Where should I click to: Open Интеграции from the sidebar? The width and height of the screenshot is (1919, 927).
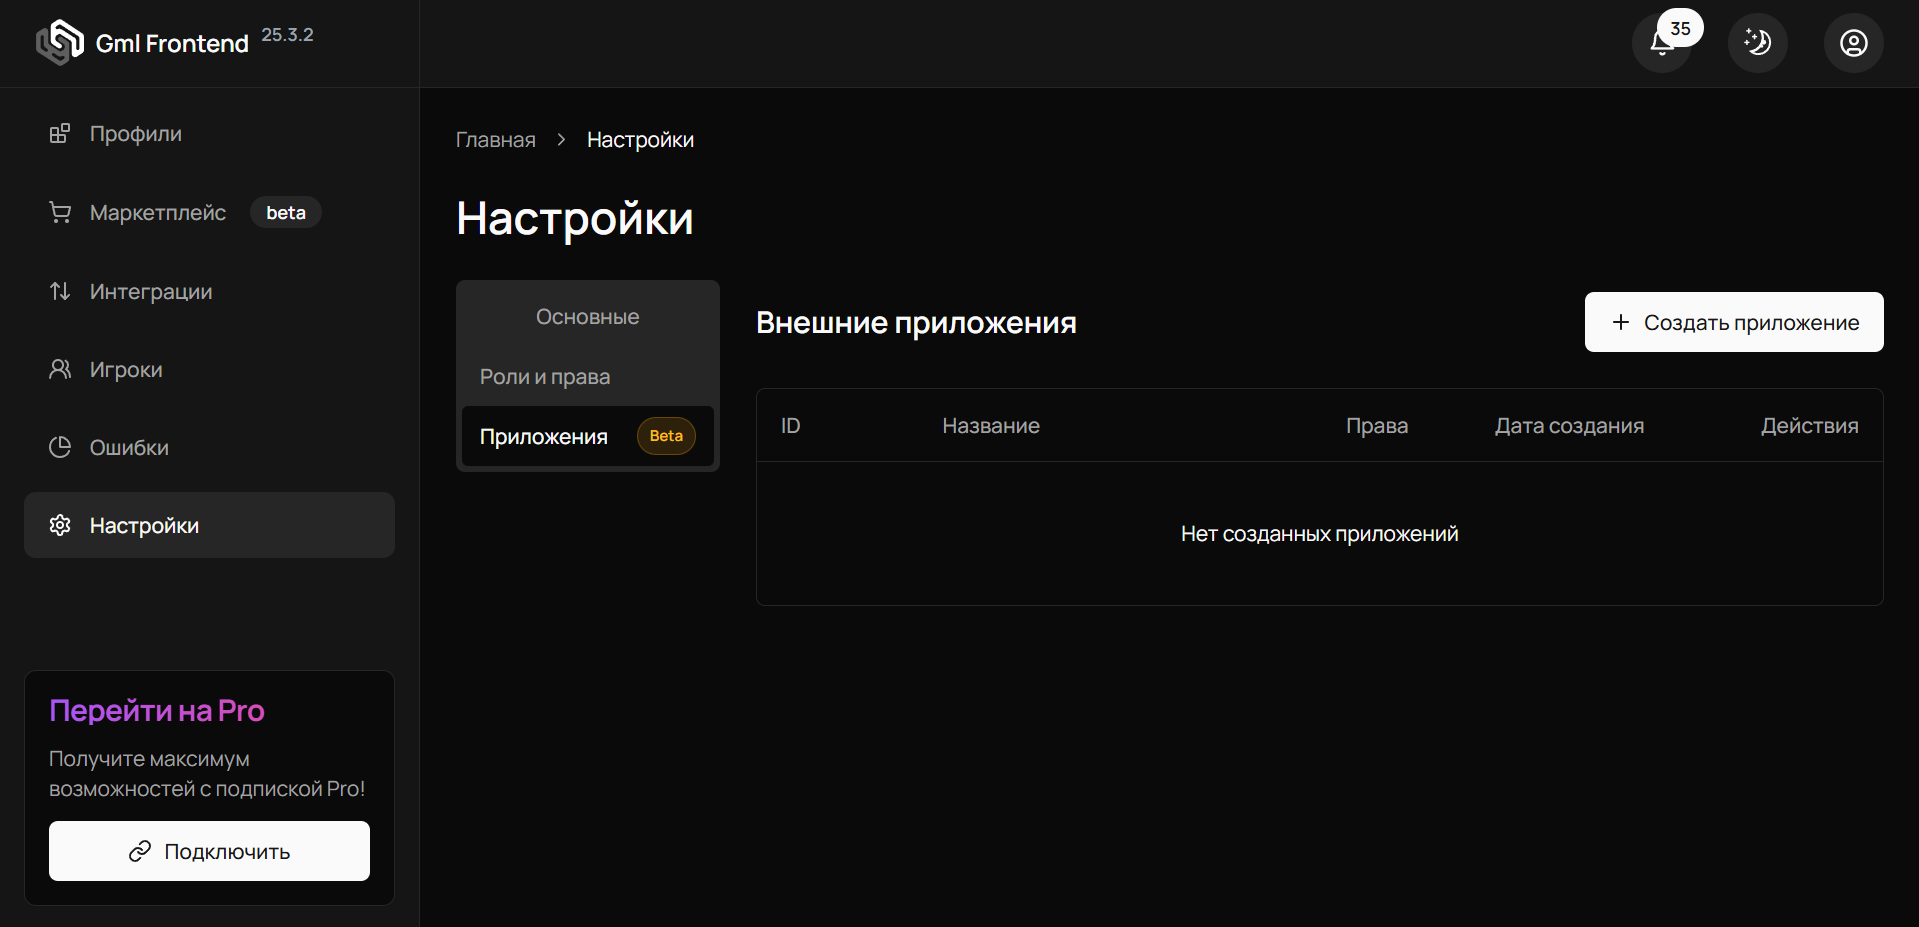click(150, 291)
